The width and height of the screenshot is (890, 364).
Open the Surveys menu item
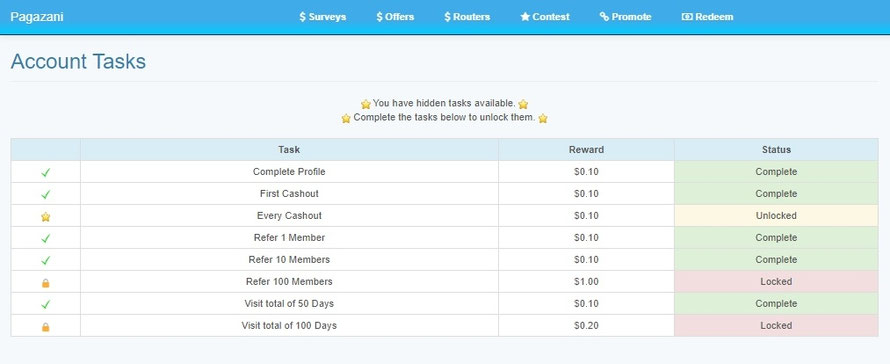pyautogui.click(x=322, y=17)
